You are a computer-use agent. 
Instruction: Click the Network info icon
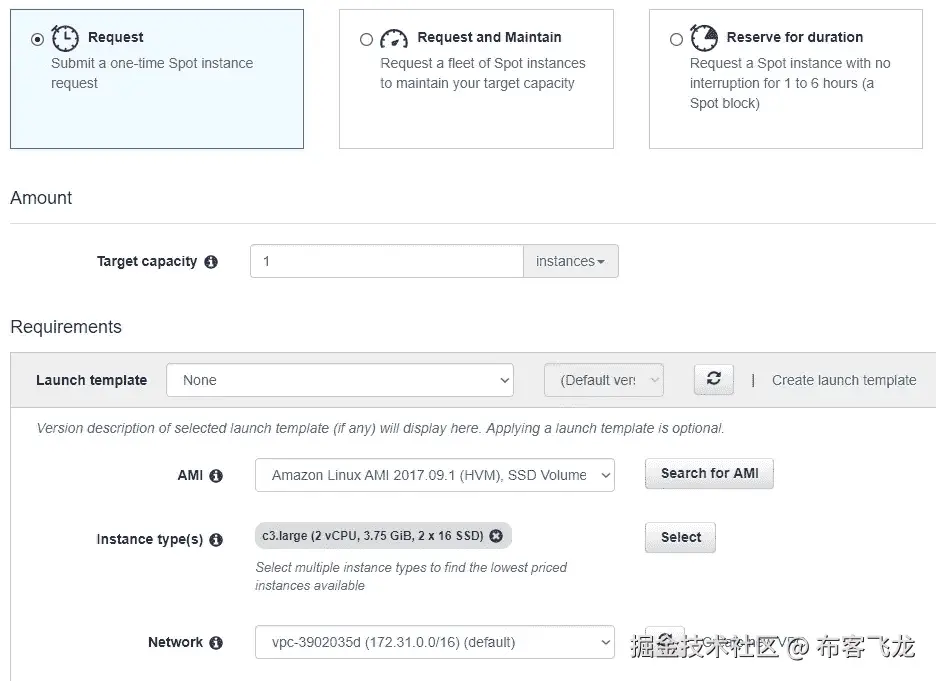(216, 643)
